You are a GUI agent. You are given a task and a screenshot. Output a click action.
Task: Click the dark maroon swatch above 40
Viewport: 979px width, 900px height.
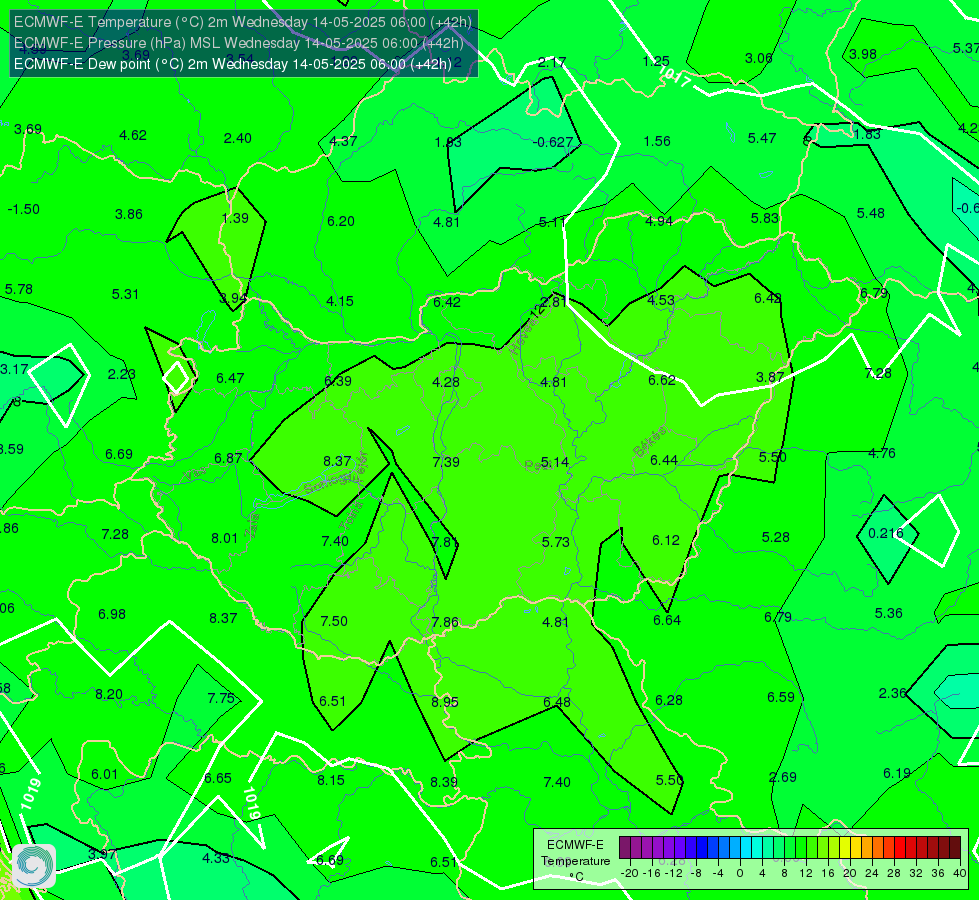955,848
